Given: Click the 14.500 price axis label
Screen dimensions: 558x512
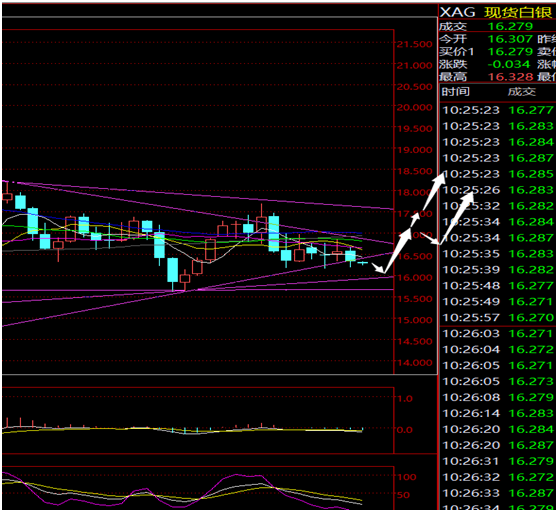Looking at the screenshot, I should coord(415,342).
